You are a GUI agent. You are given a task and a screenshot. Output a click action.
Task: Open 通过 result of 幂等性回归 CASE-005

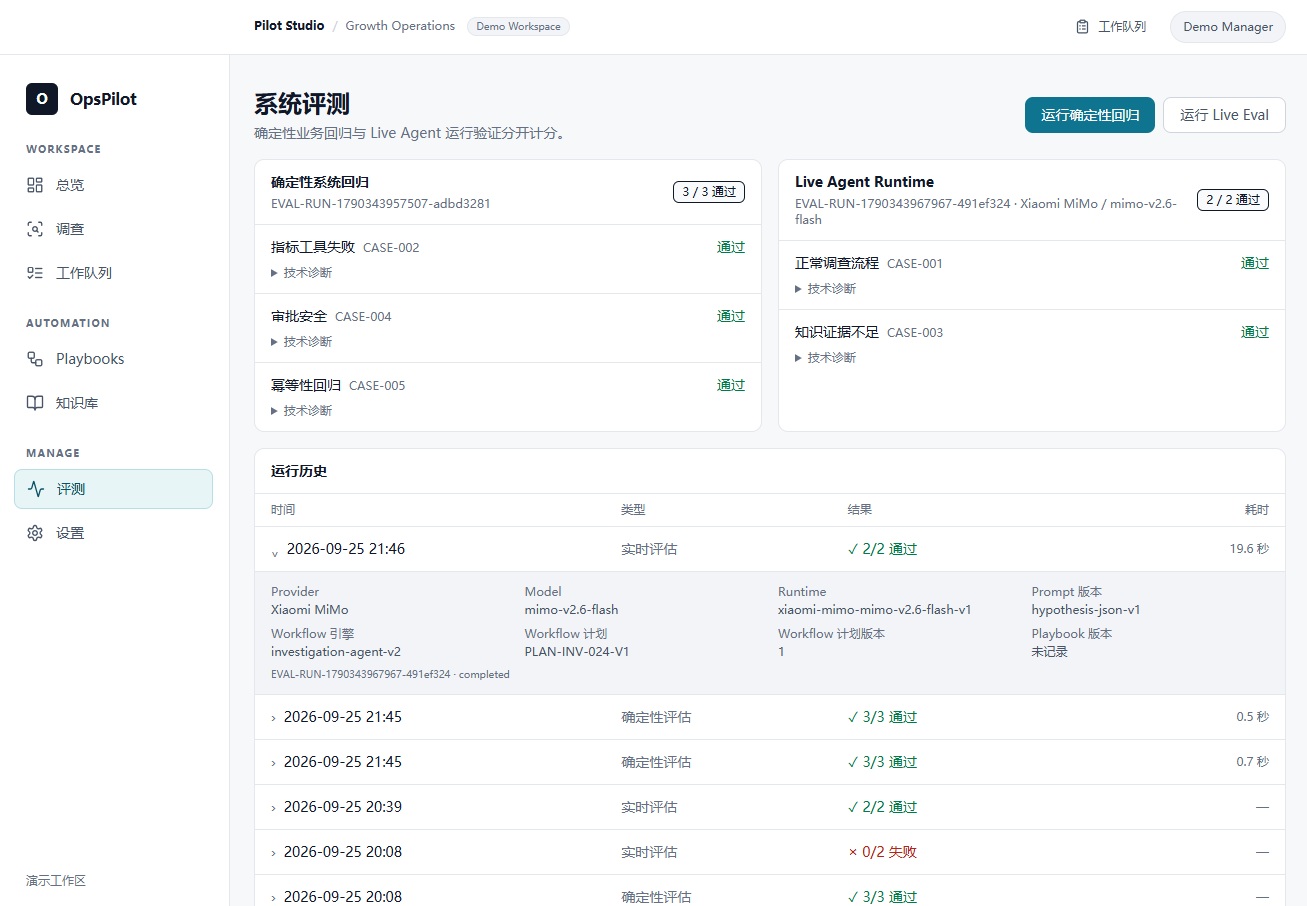coord(731,386)
